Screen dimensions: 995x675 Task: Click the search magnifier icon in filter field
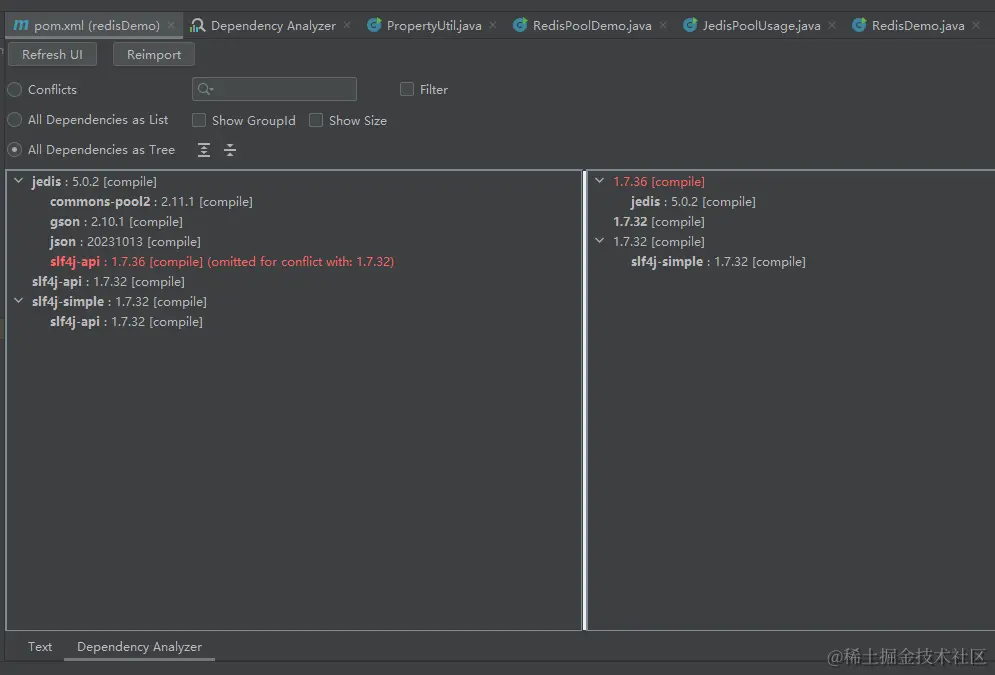[205, 89]
